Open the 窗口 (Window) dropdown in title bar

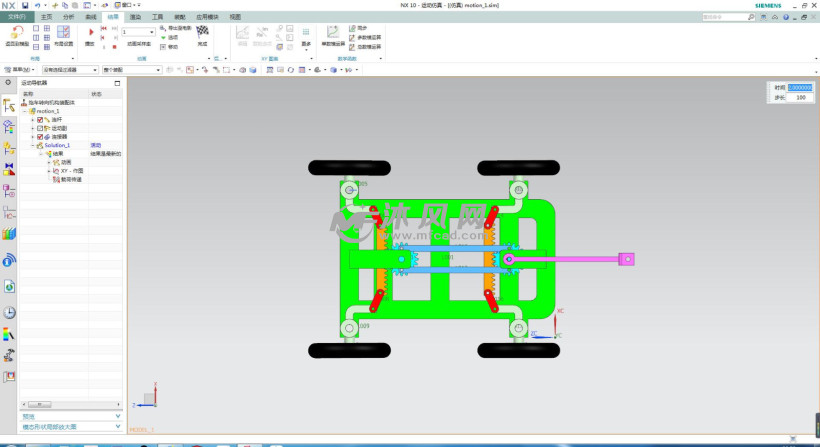tap(127, 5)
